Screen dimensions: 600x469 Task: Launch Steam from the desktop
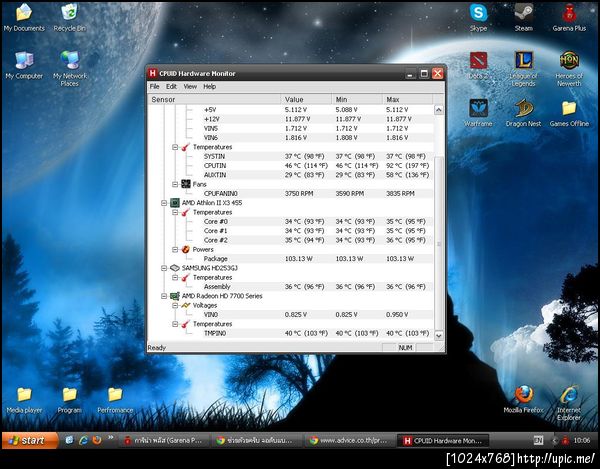pos(523,18)
